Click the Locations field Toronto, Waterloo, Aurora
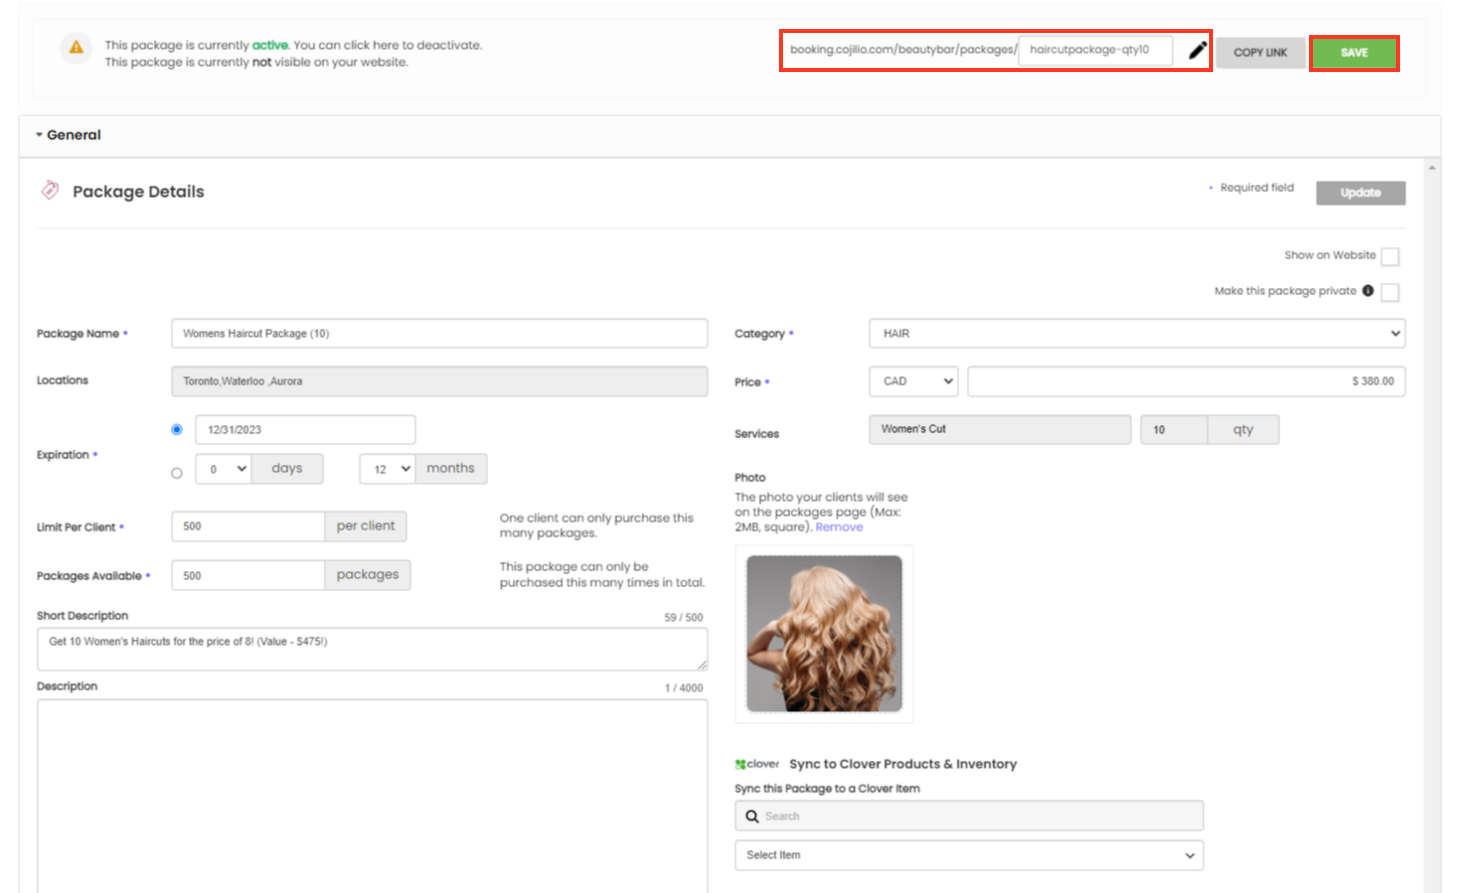 click(439, 381)
